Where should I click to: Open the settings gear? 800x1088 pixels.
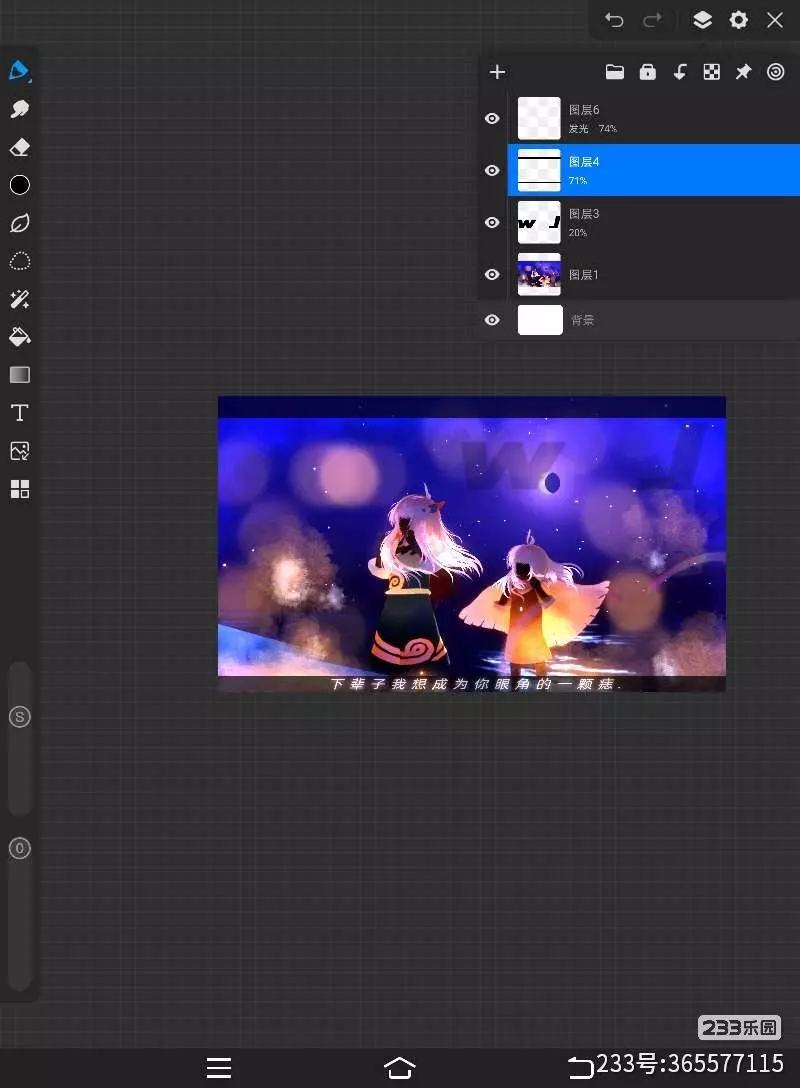click(739, 20)
